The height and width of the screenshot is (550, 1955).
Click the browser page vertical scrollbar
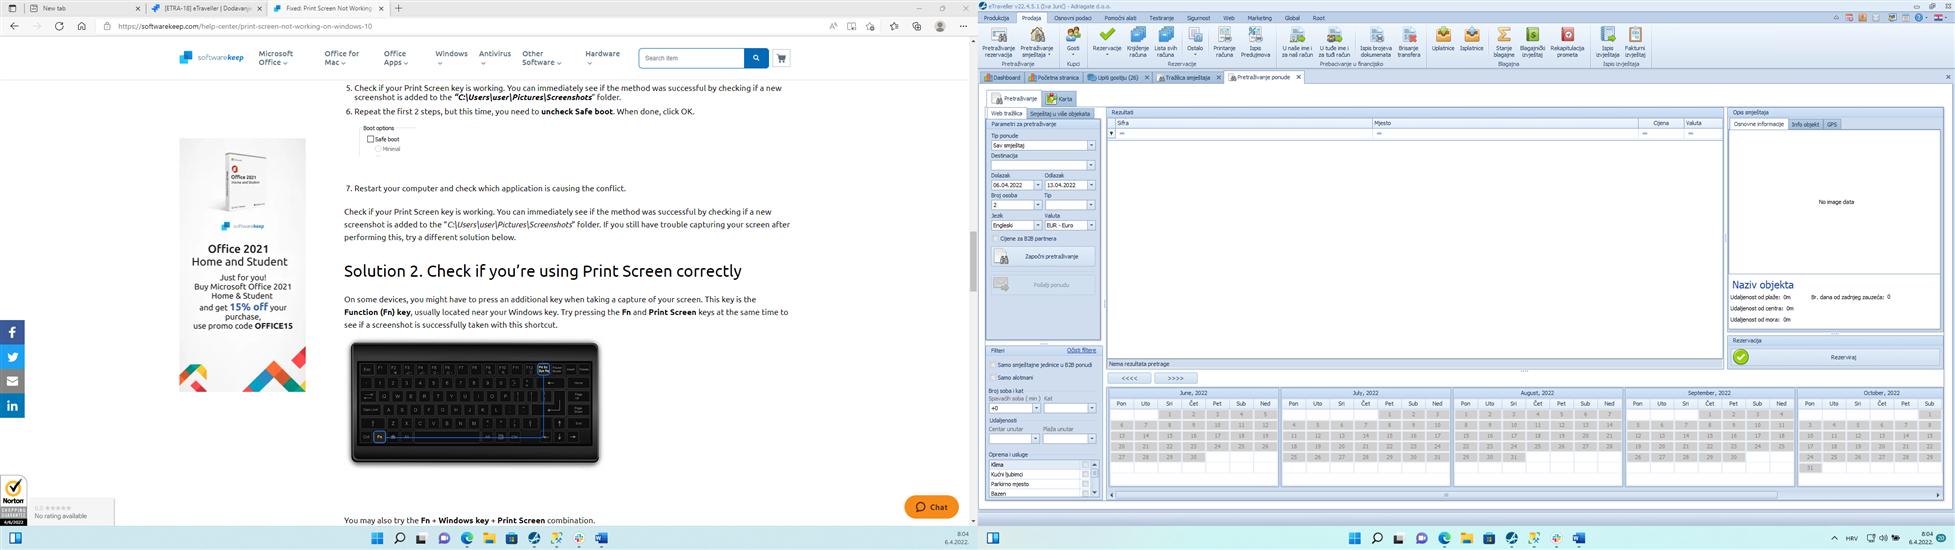[973, 260]
